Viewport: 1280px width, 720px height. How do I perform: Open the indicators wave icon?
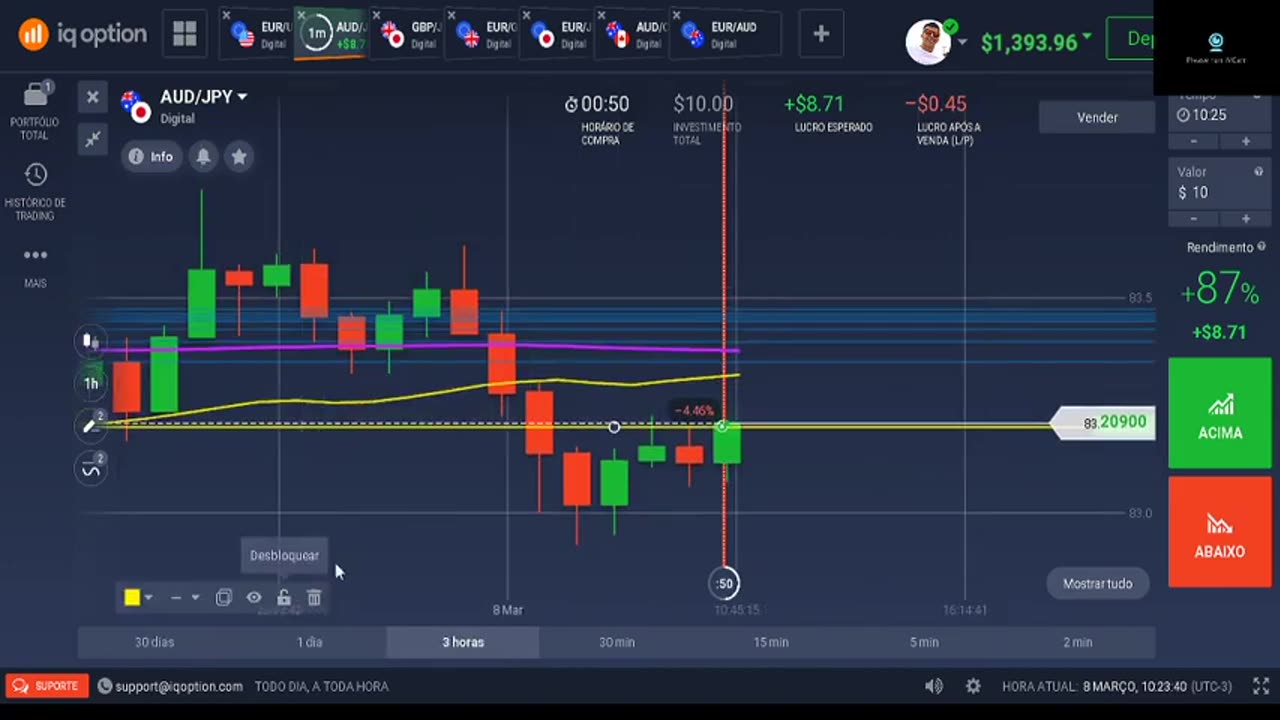91,469
